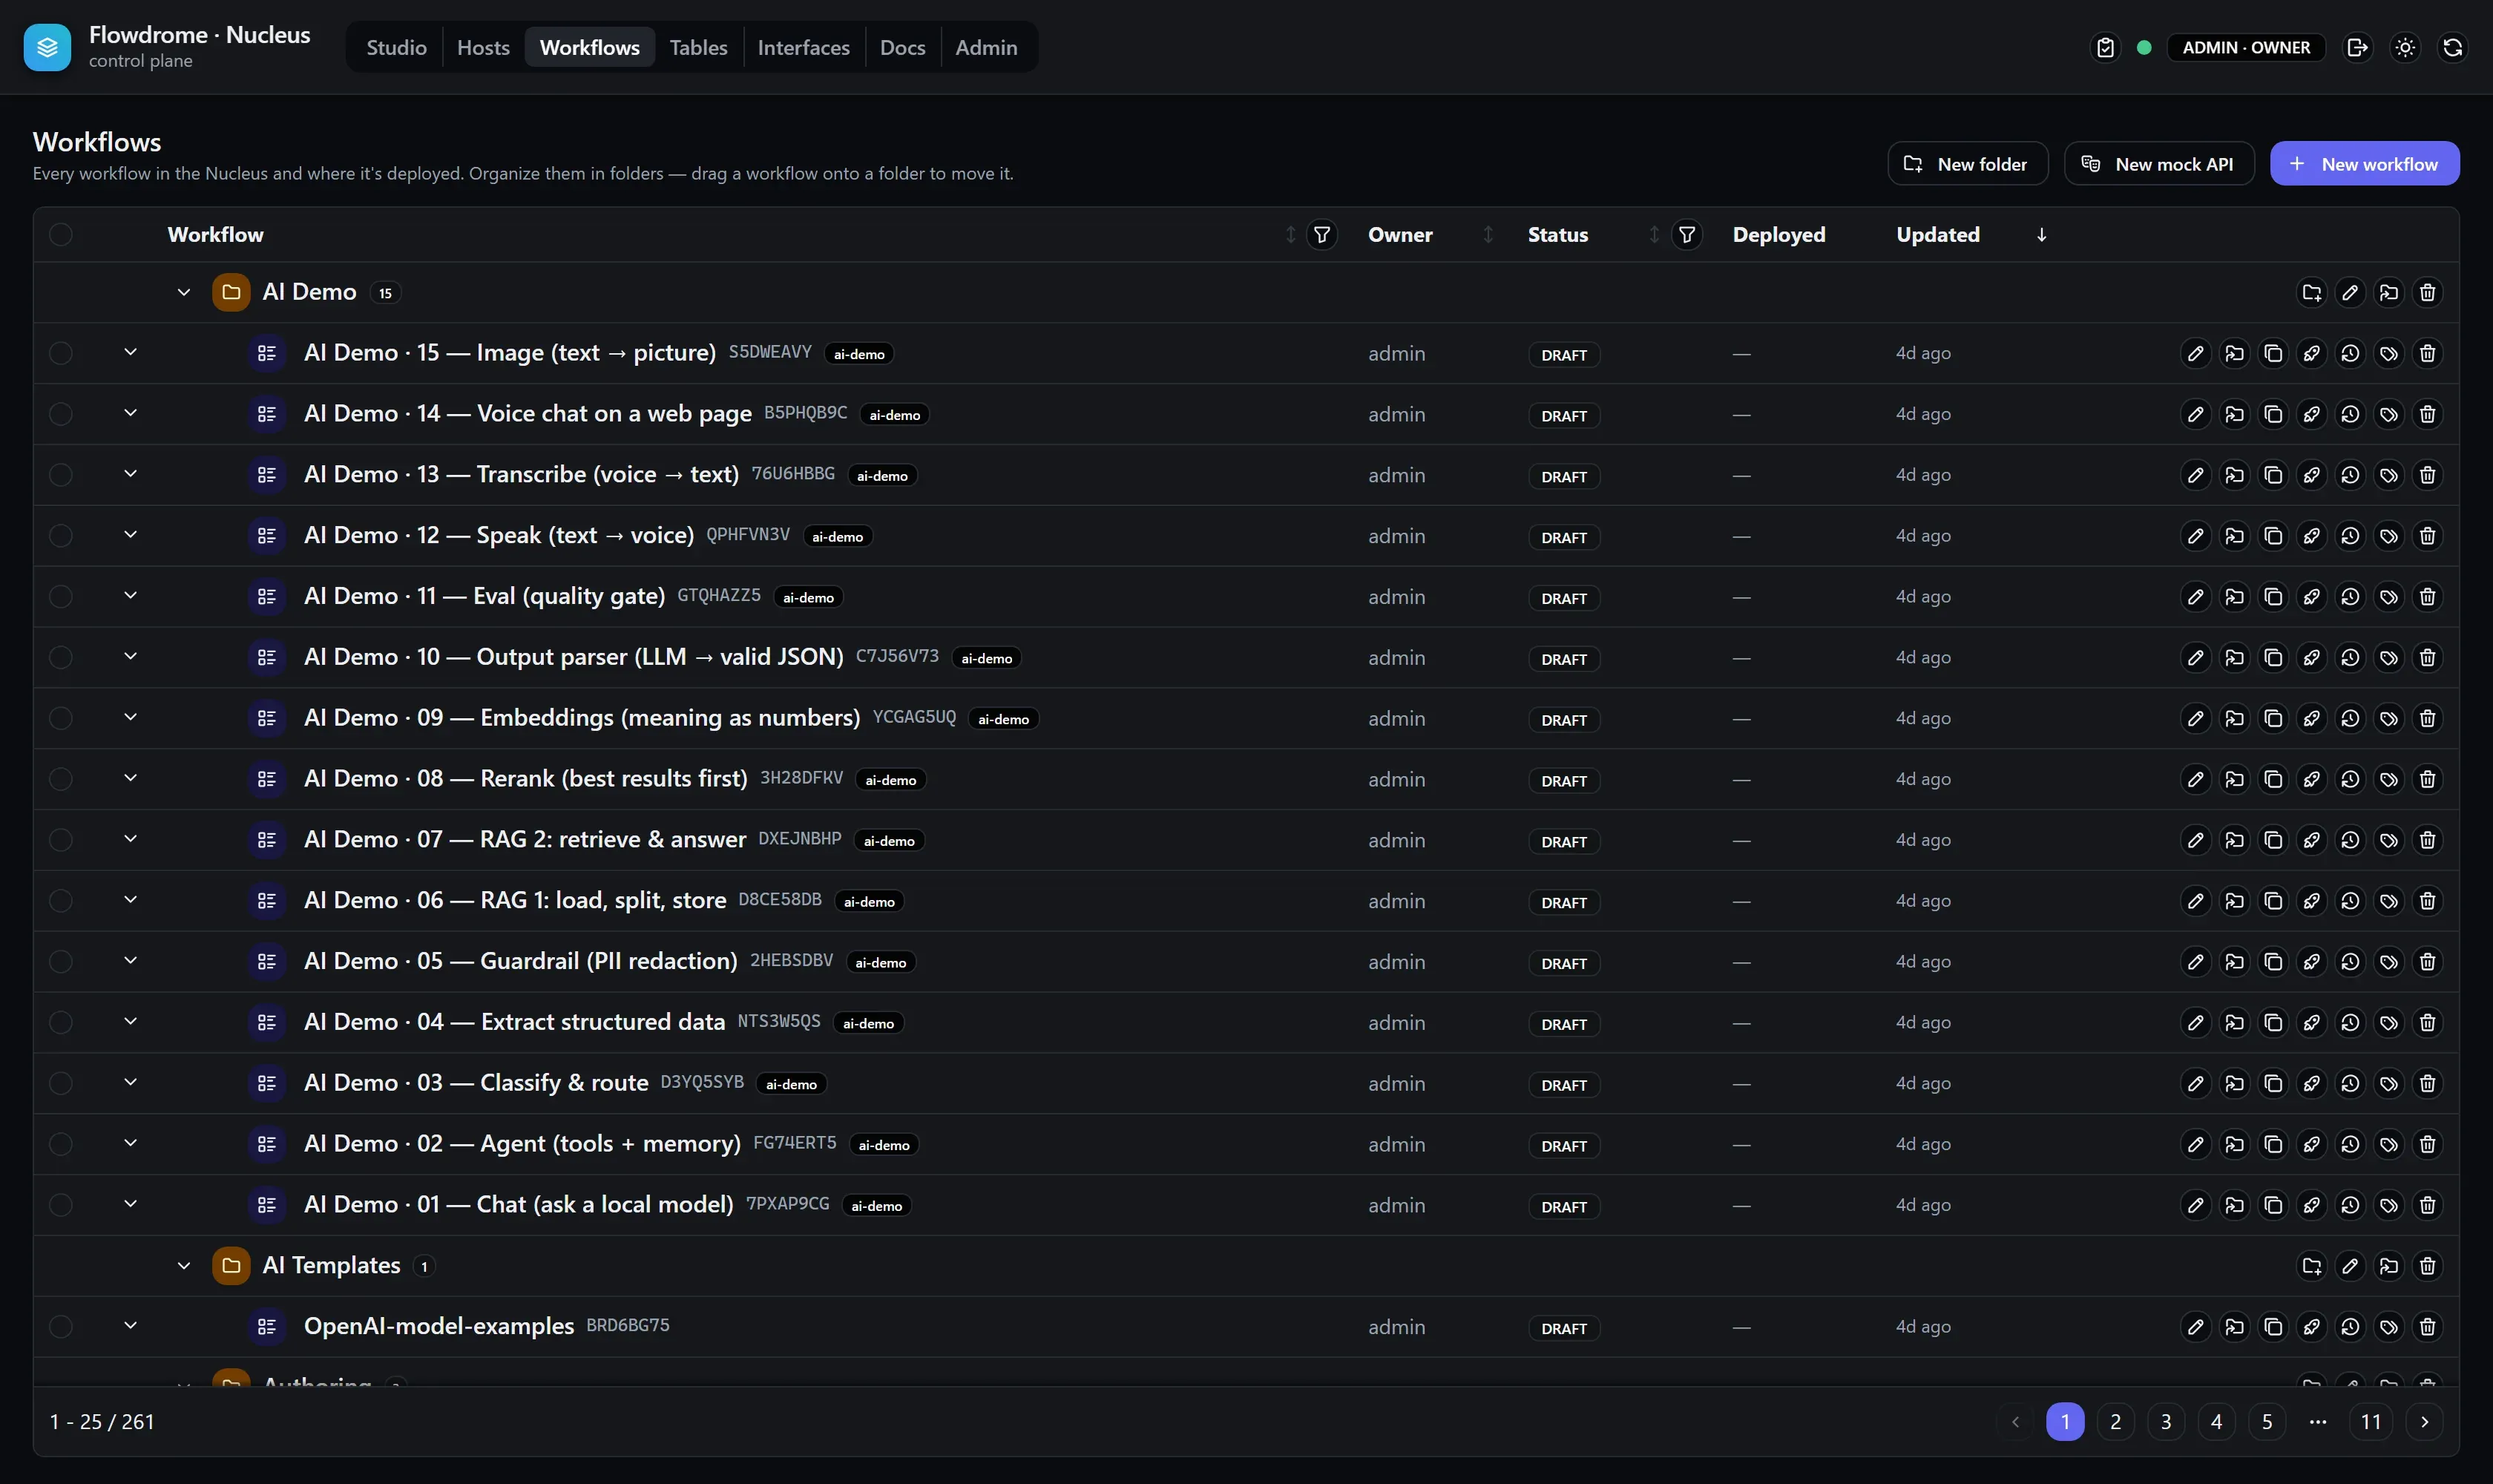Go to the Admin tab

click(x=986, y=47)
